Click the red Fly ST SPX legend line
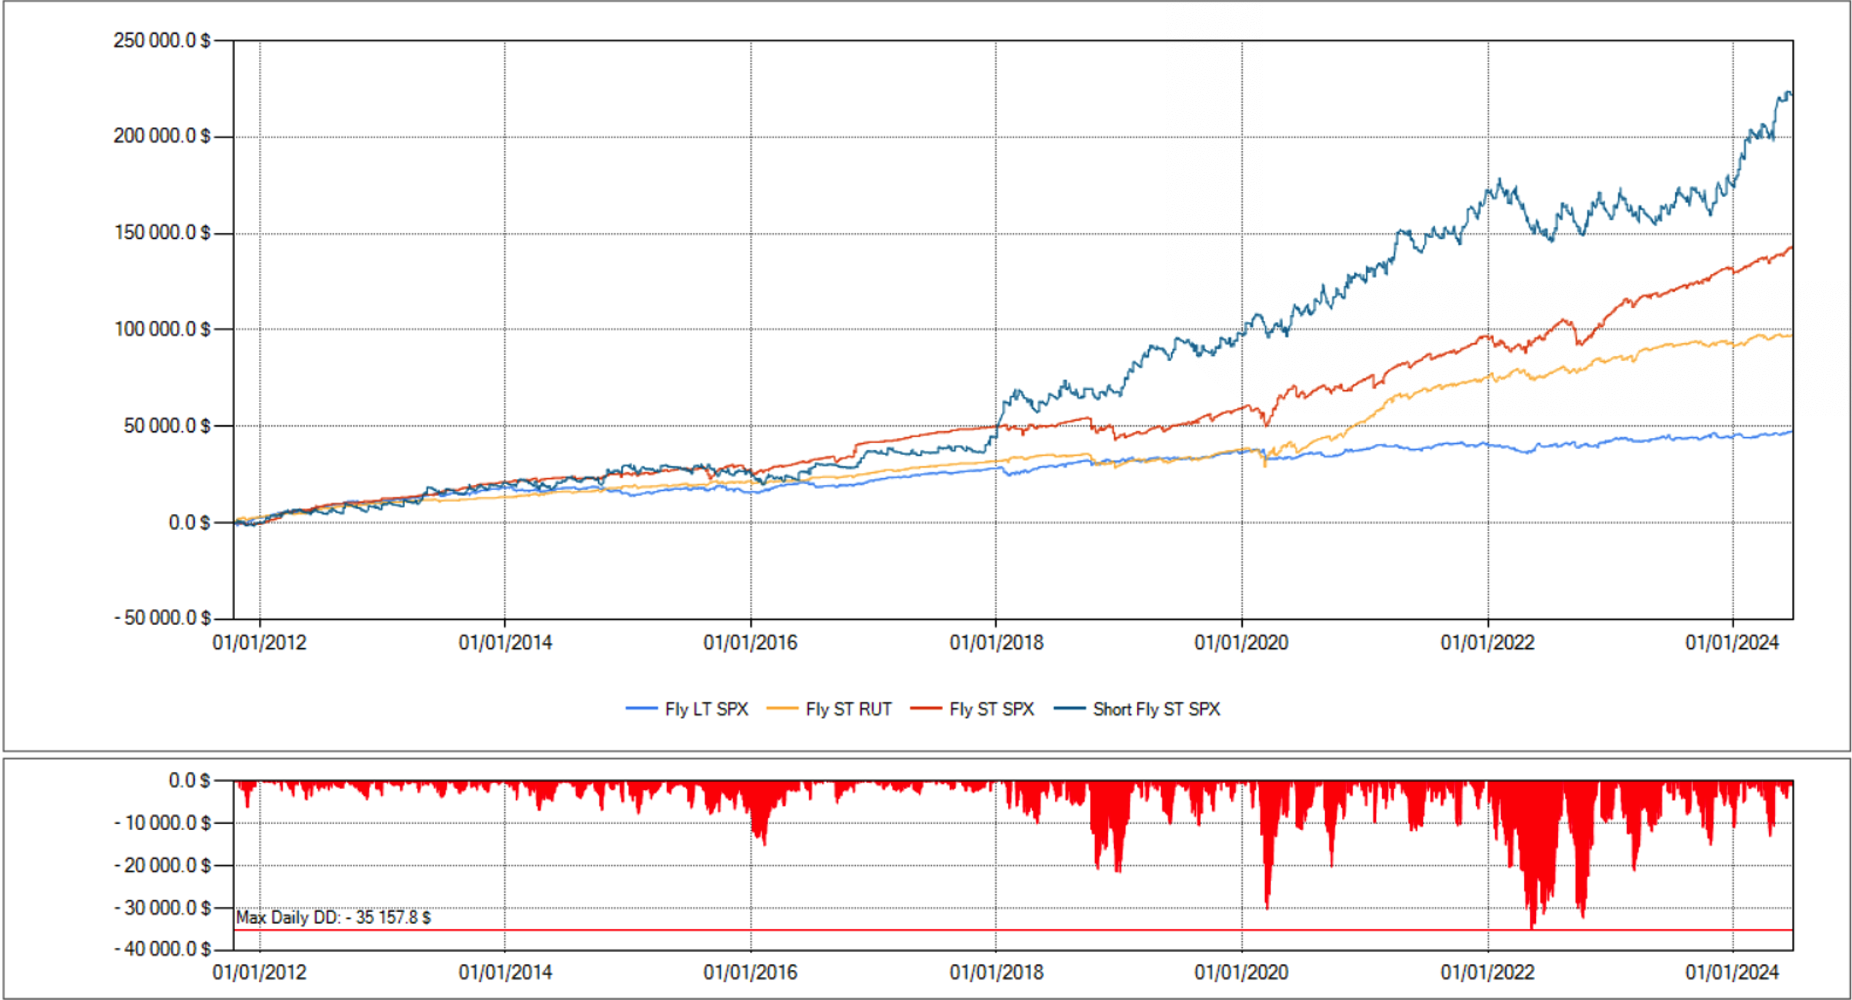 pyautogui.click(x=926, y=709)
